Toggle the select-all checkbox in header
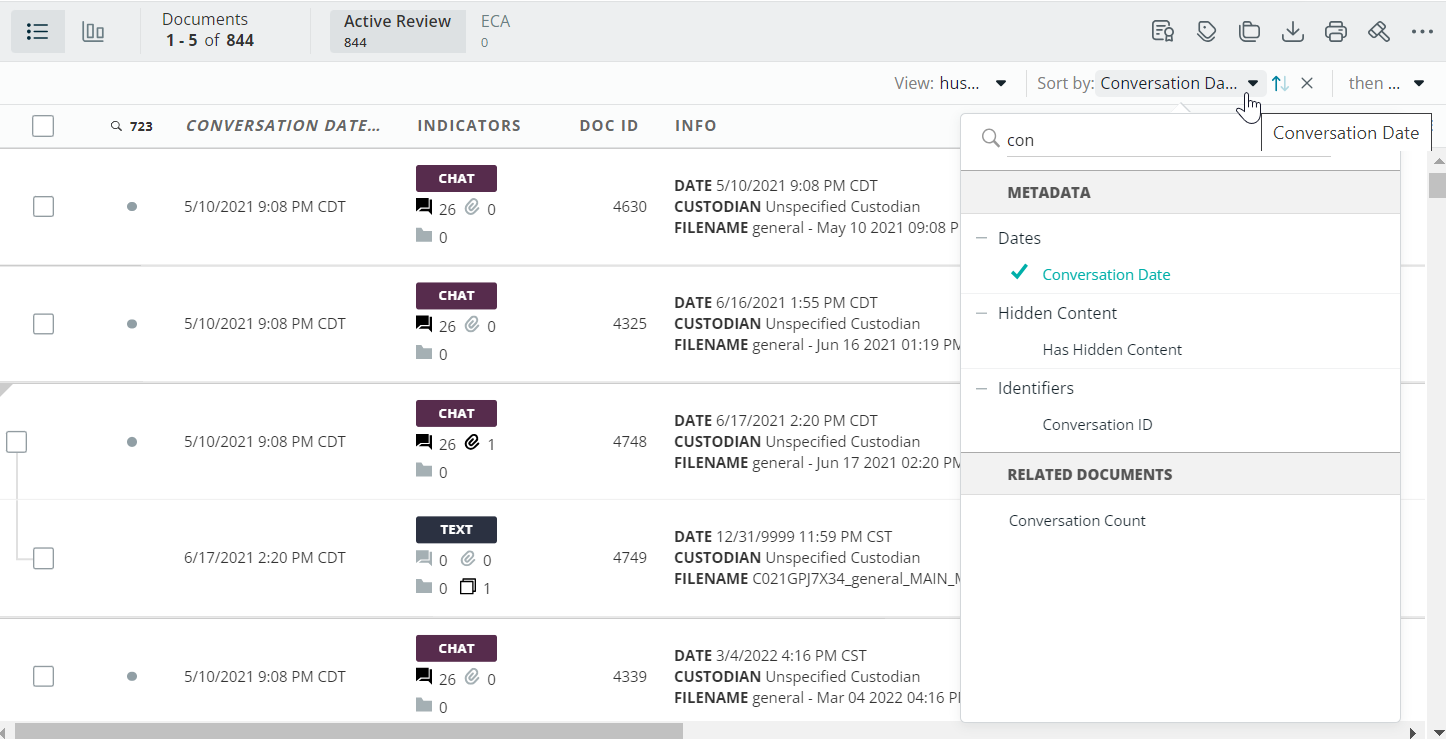 (43, 126)
